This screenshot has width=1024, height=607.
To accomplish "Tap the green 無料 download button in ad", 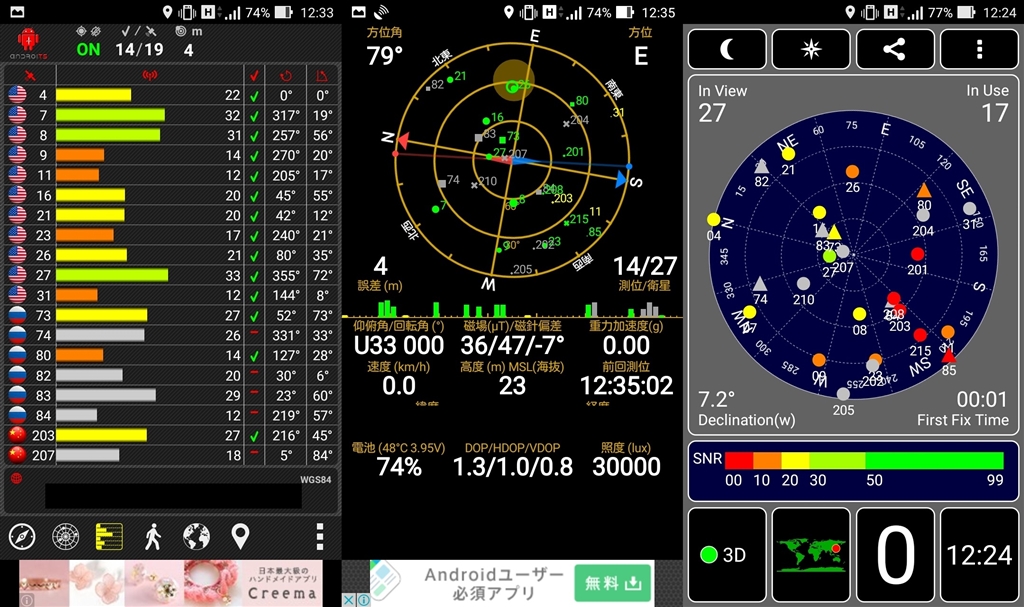I will pyautogui.click(x=615, y=583).
